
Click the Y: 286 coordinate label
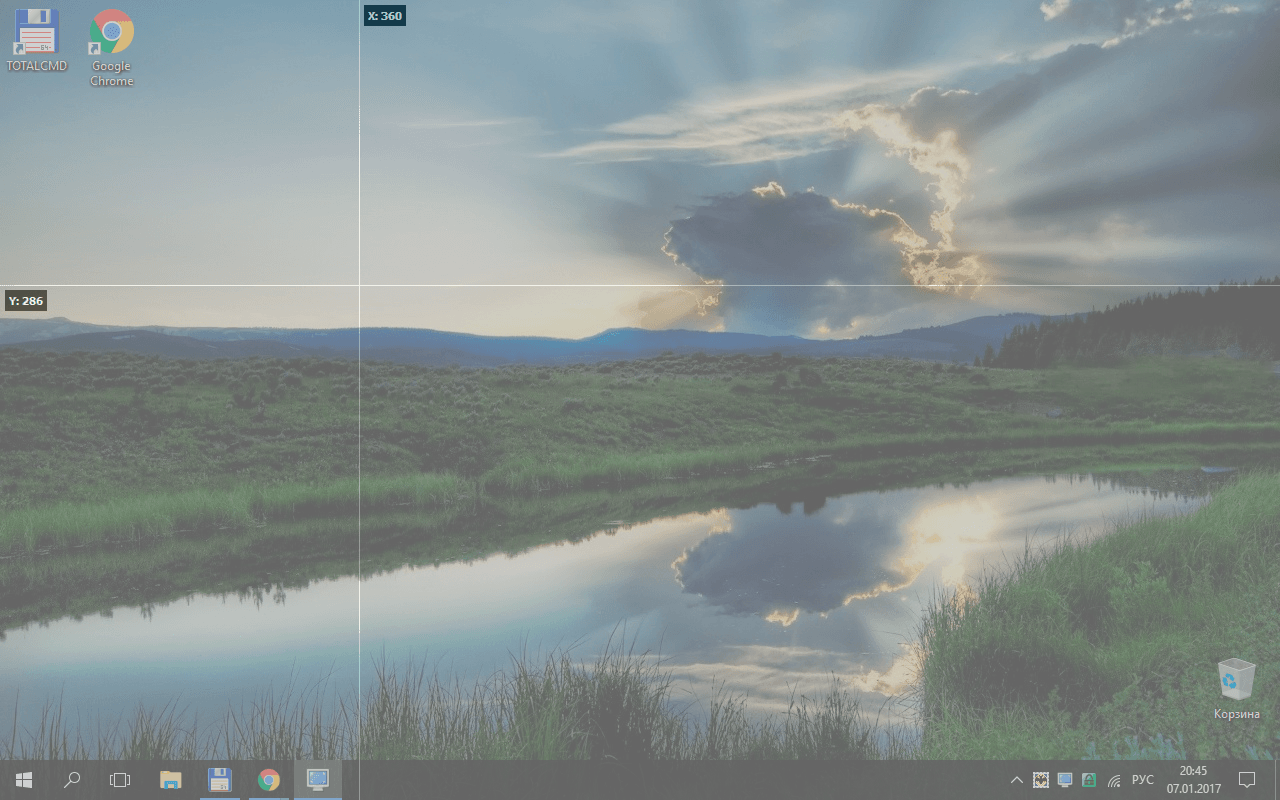[x=25, y=300]
